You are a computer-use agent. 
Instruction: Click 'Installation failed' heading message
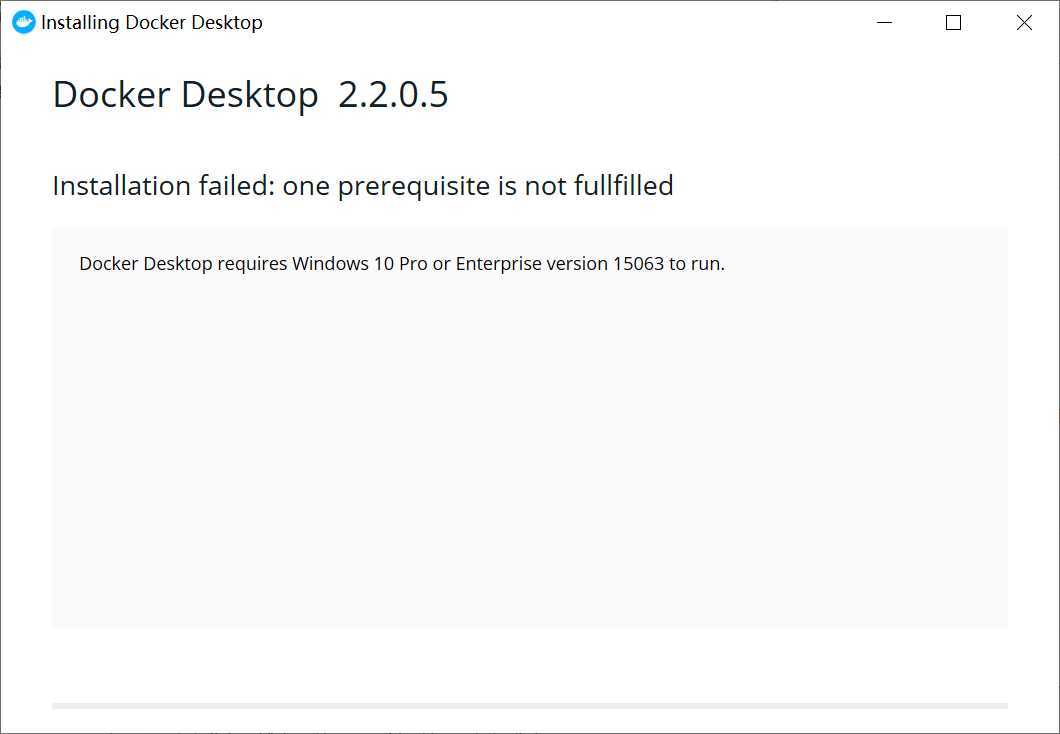click(x=362, y=186)
